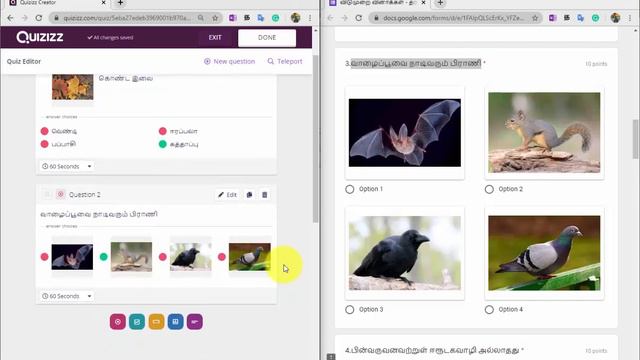This screenshot has width=640, height=360.
Task: Click the docs.google.com address bar
Action: (x=453, y=18)
